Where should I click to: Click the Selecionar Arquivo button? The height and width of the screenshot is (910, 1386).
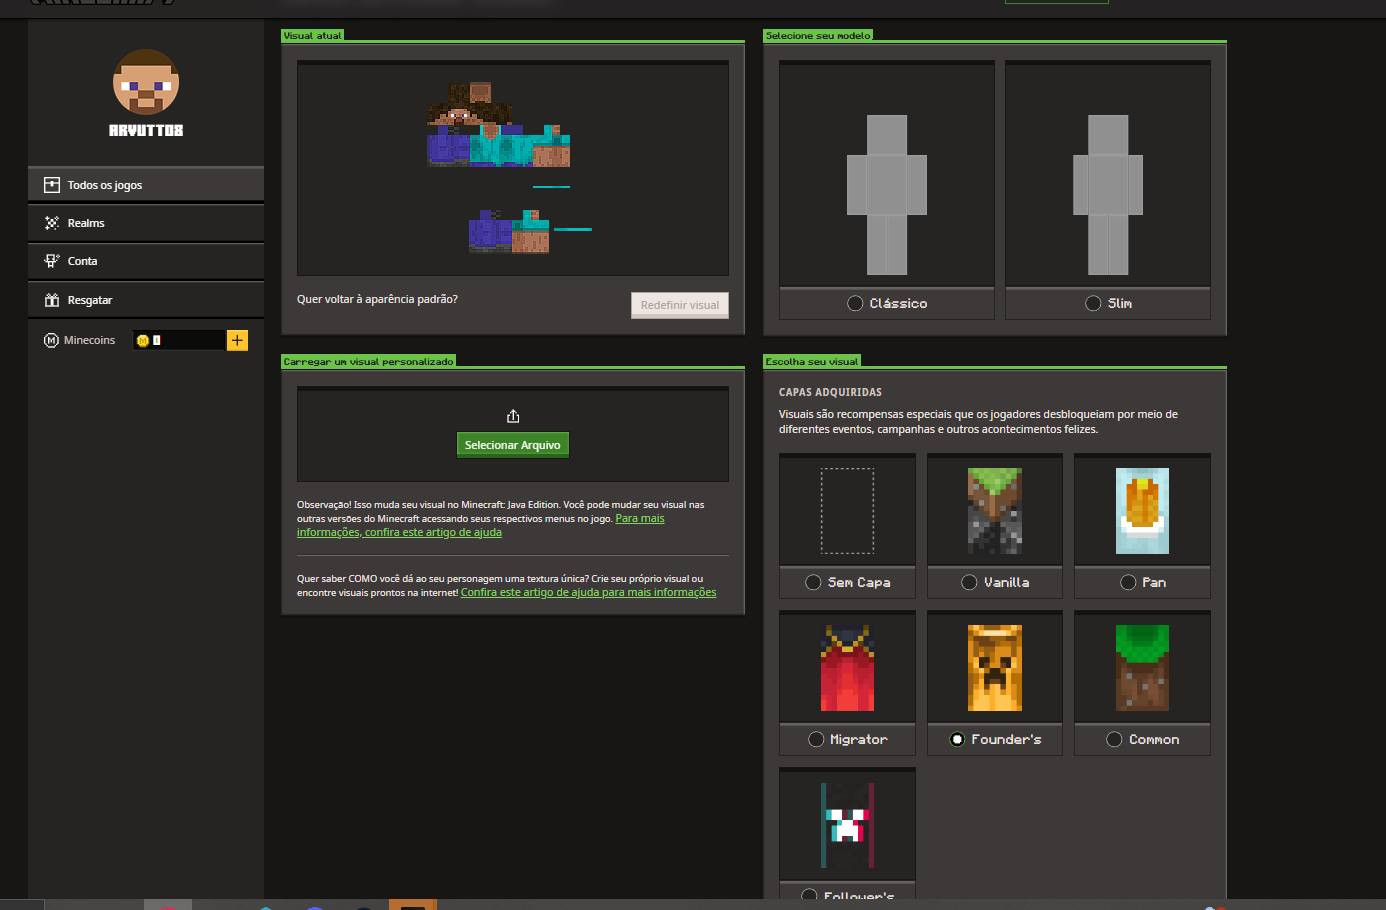[513, 445]
